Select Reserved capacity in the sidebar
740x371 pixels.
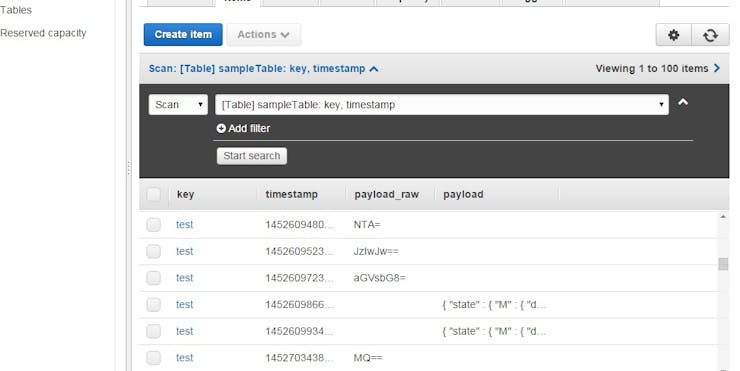(x=43, y=34)
